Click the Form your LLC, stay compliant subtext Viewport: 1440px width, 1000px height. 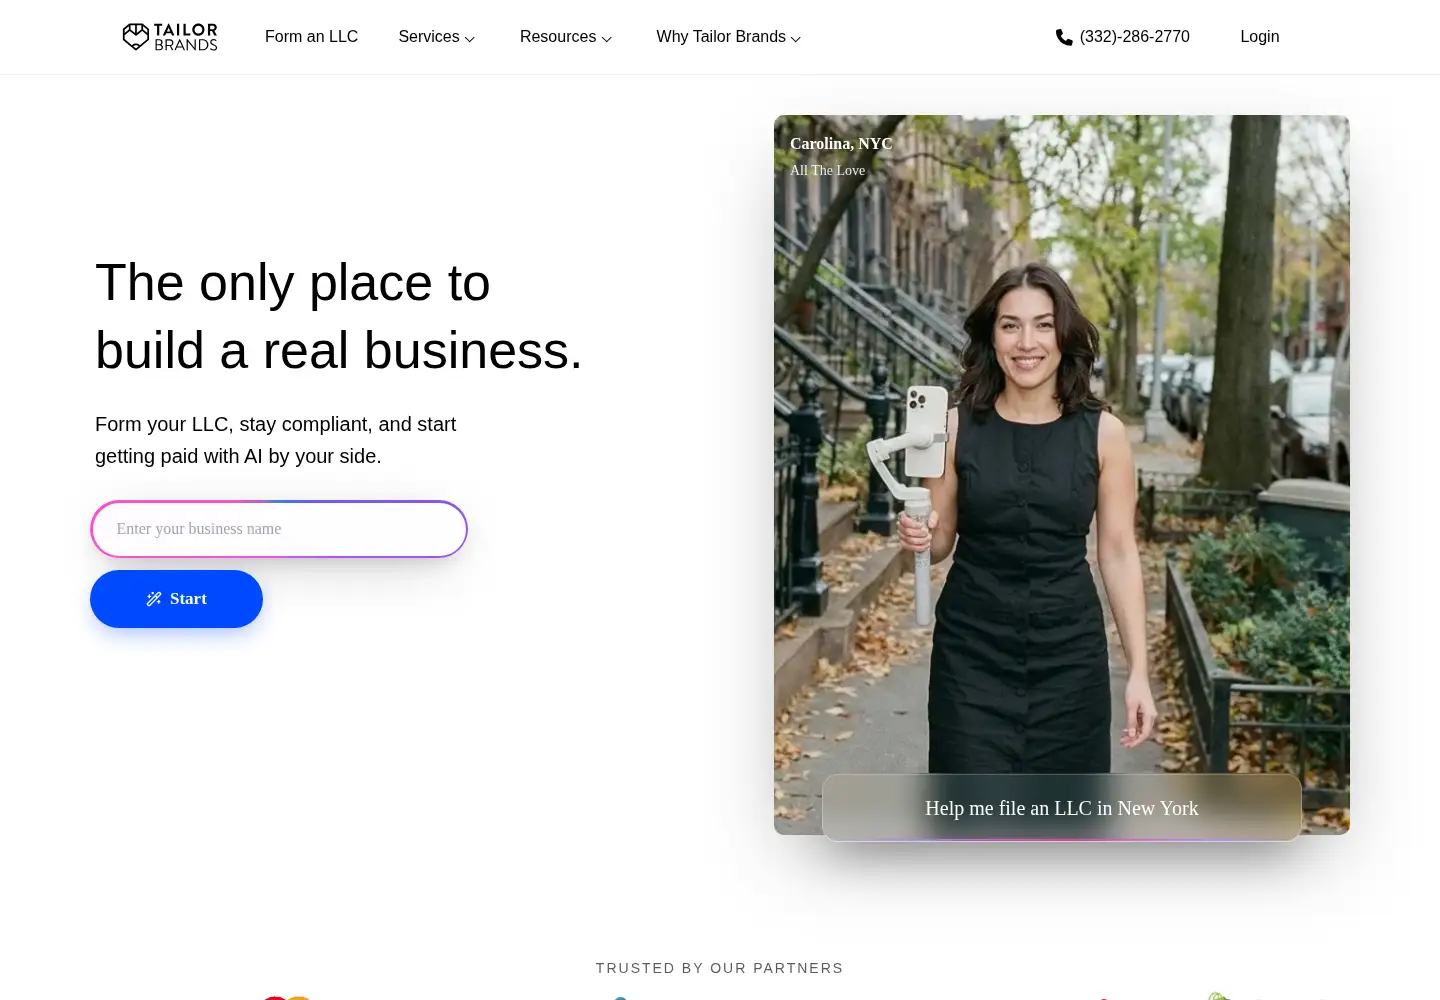click(x=276, y=440)
